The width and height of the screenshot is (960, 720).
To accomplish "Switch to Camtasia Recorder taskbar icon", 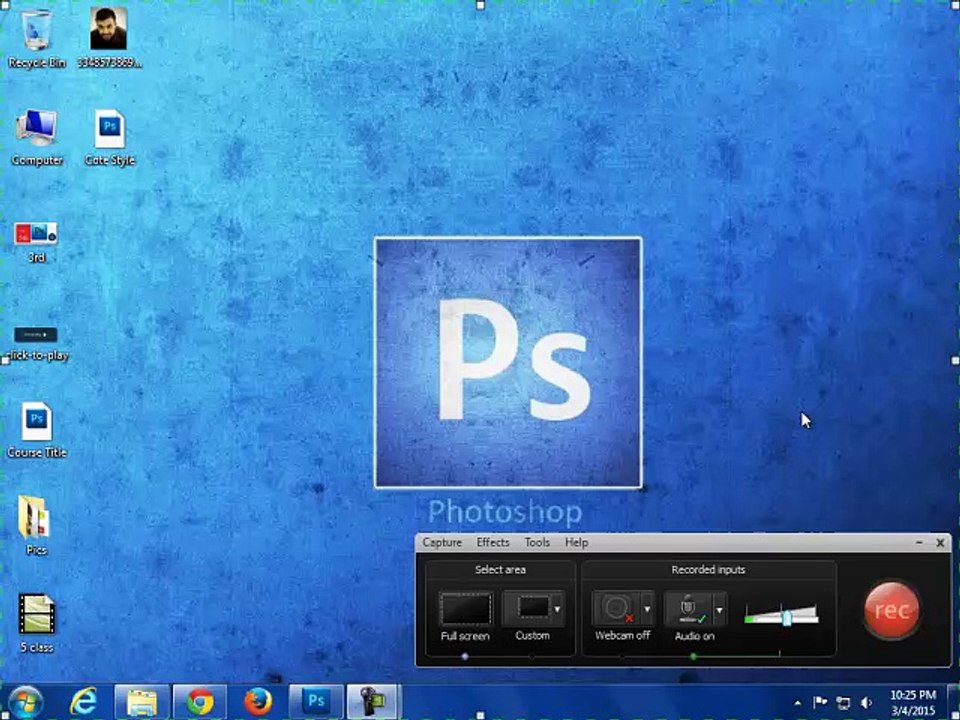I will point(373,702).
